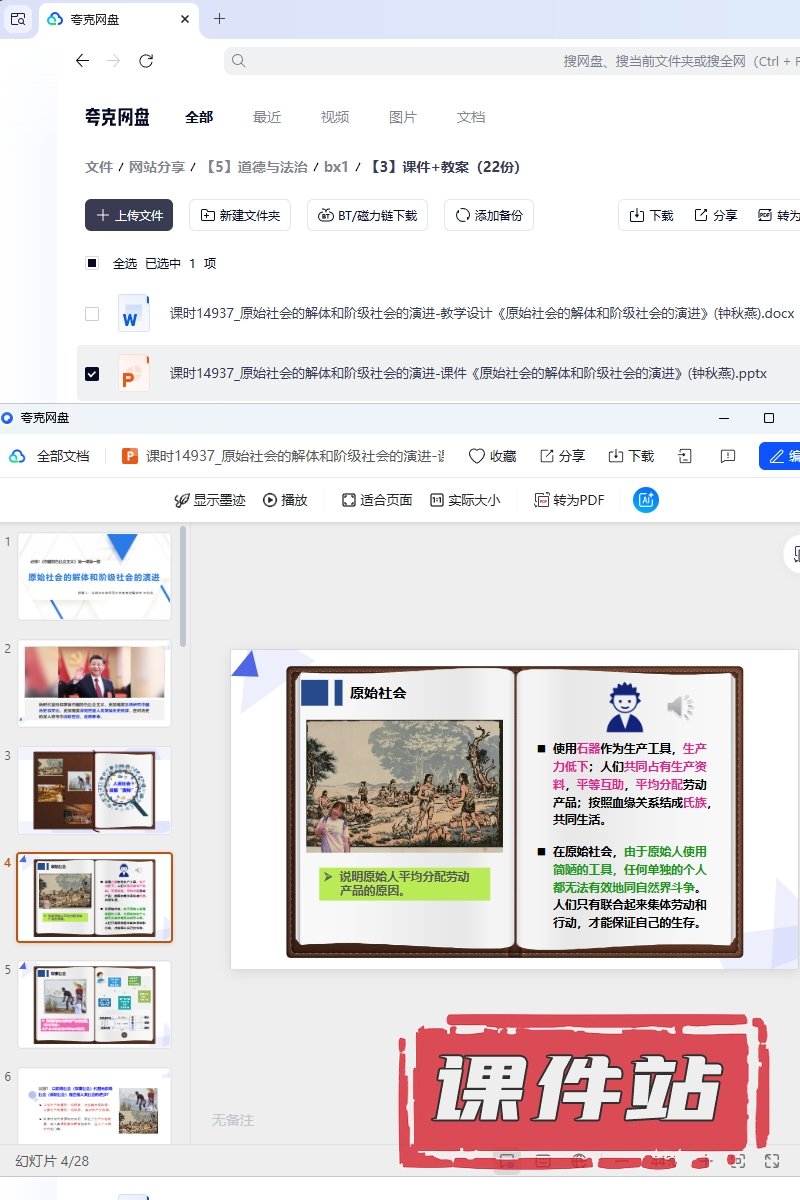Switch to the 视频 tab
The width and height of the screenshot is (800, 1200).
point(335,117)
